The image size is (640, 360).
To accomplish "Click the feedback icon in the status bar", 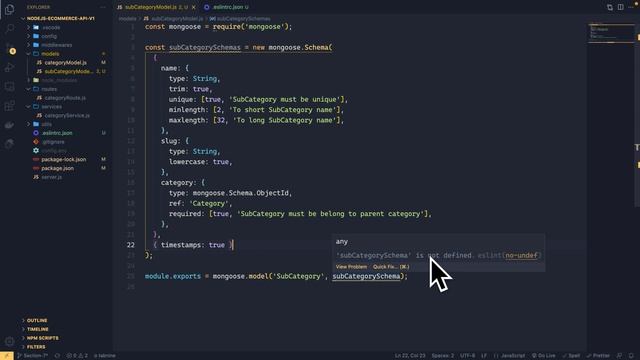I will point(619,356).
